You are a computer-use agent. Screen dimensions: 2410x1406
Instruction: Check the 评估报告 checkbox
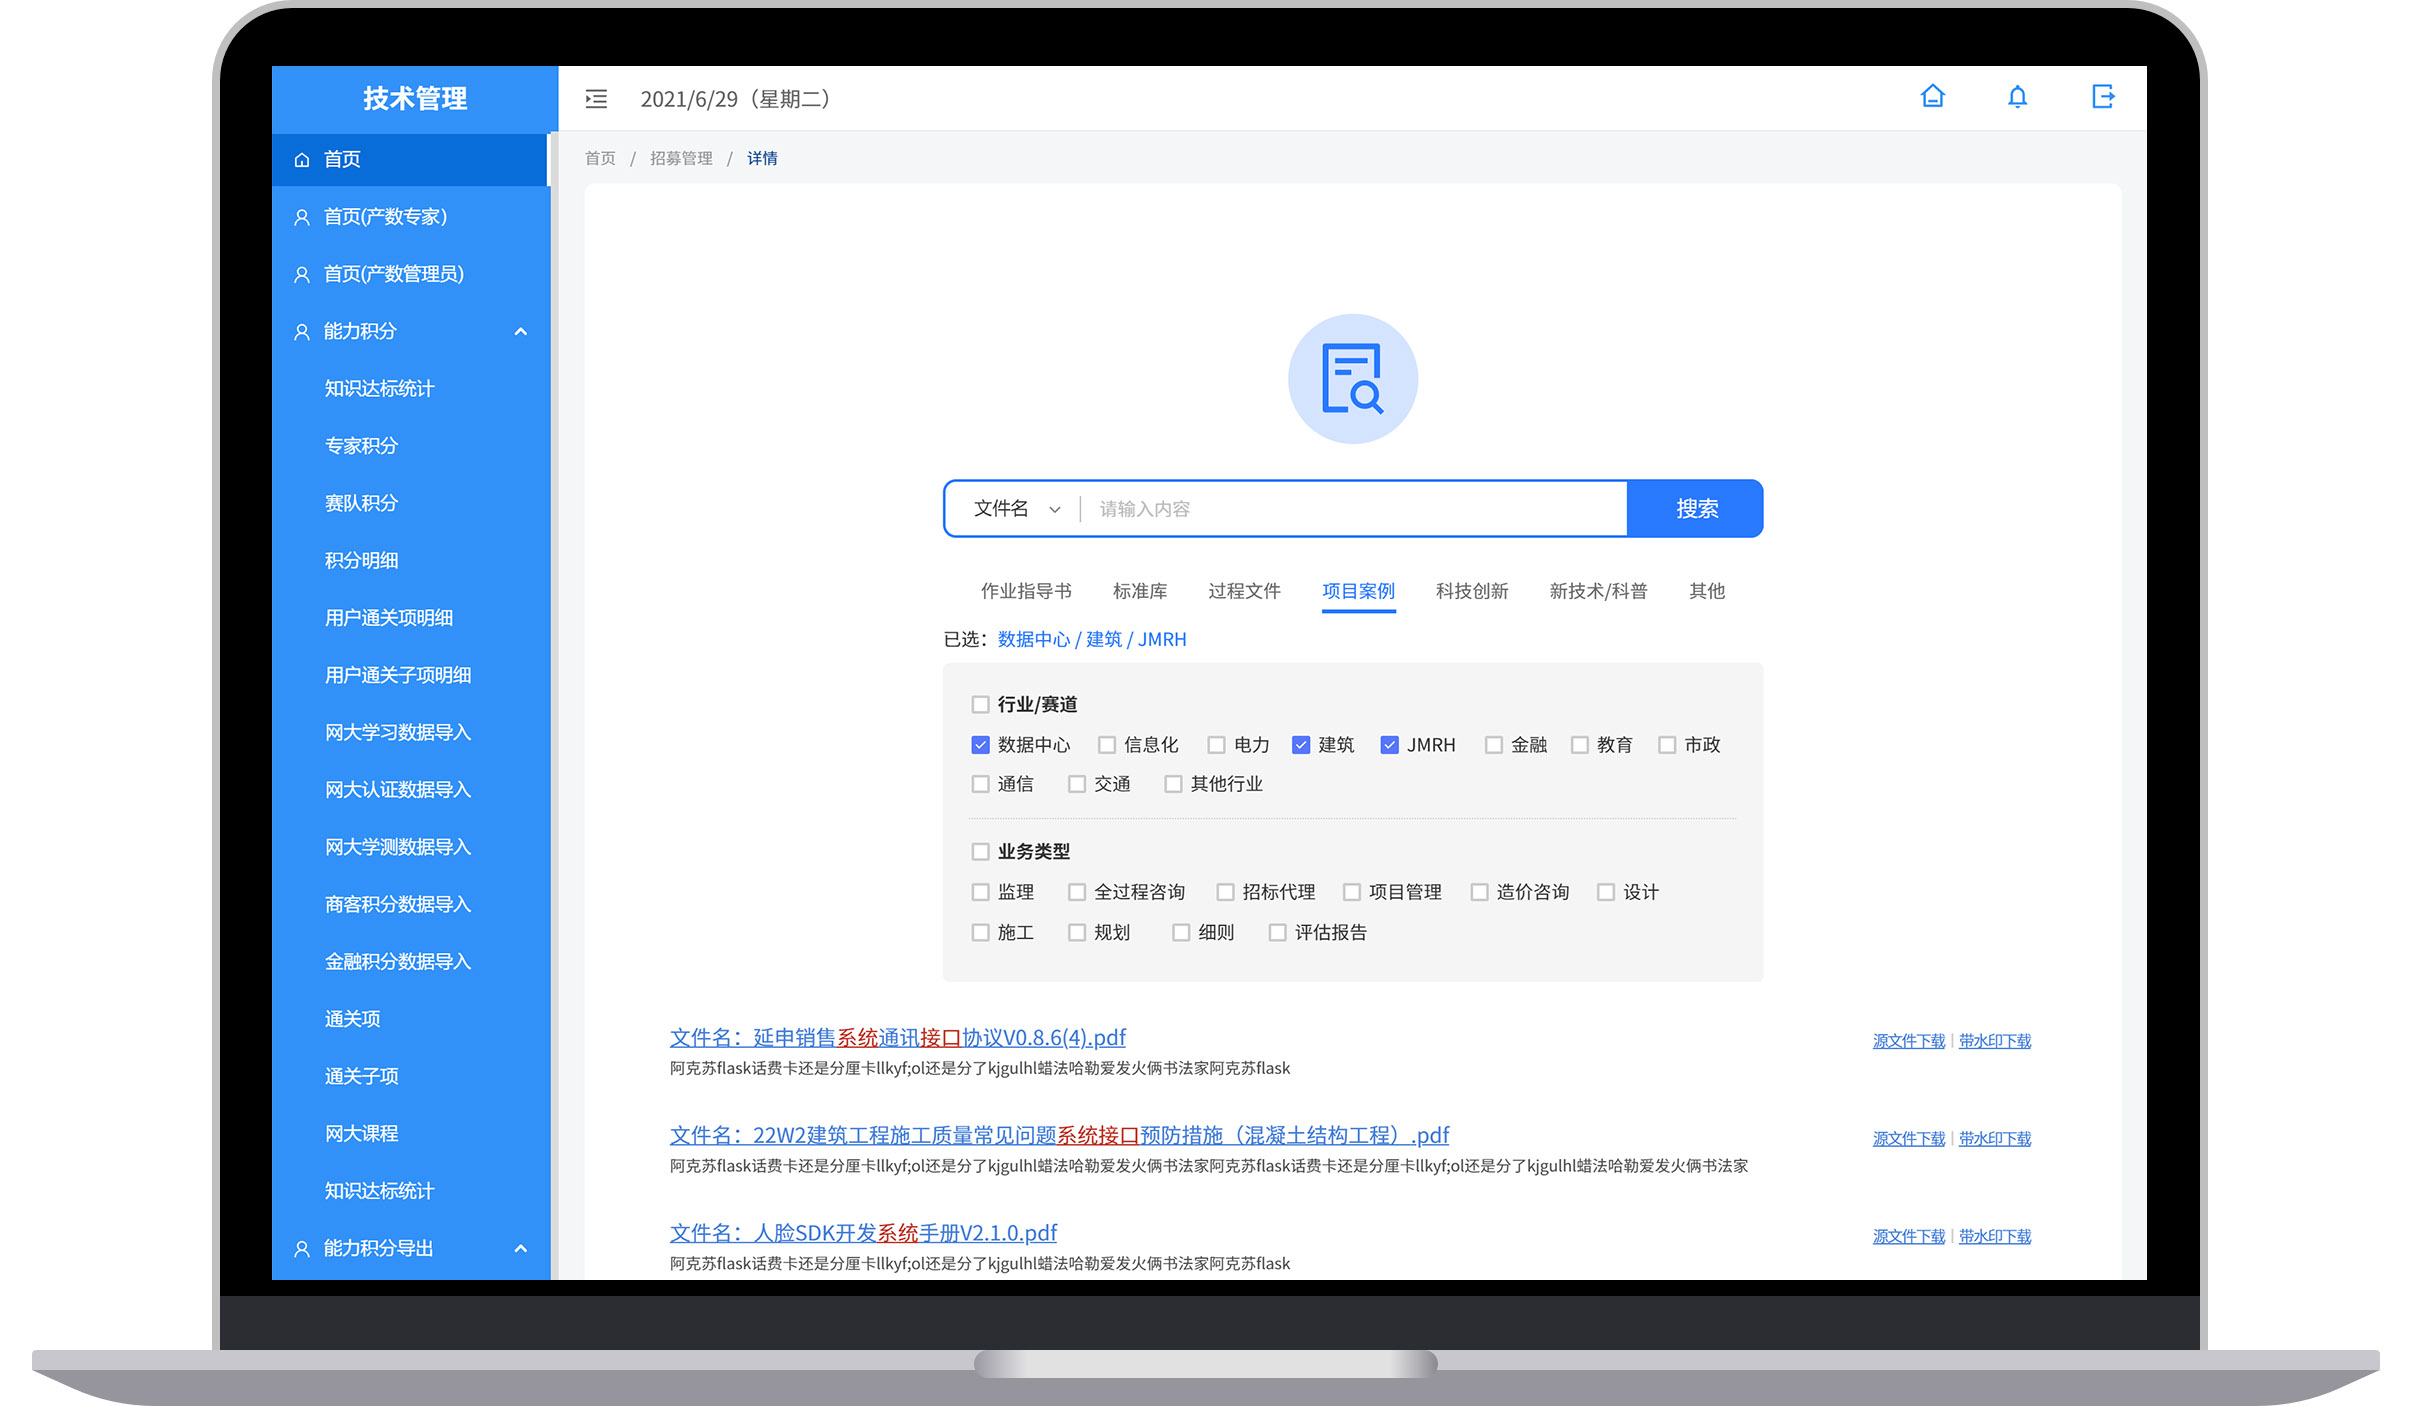[1277, 933]
